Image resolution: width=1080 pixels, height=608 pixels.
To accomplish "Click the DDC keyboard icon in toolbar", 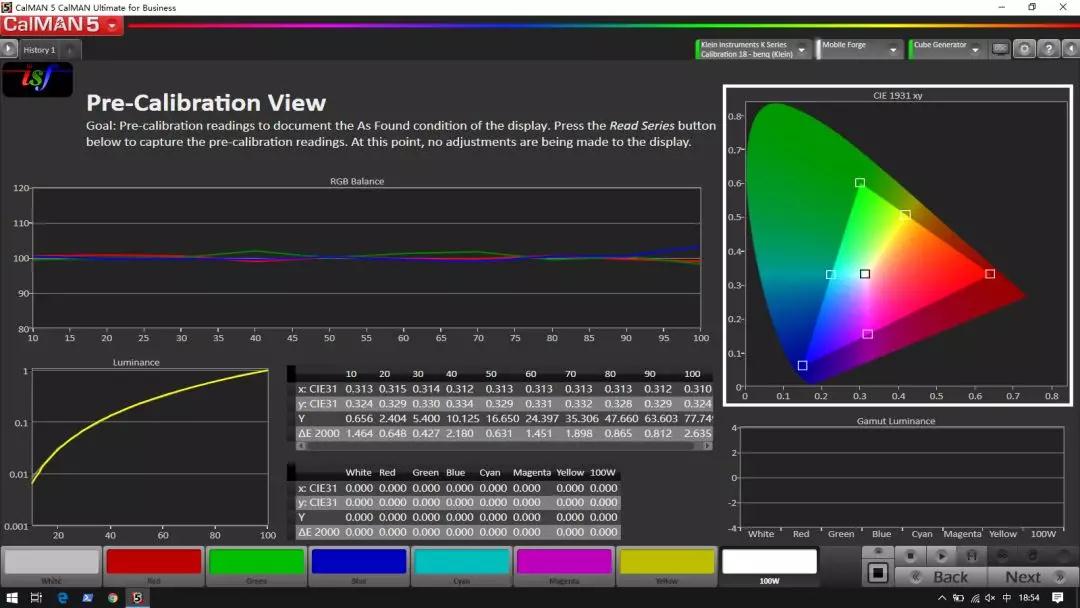I will coord(1000,49).
